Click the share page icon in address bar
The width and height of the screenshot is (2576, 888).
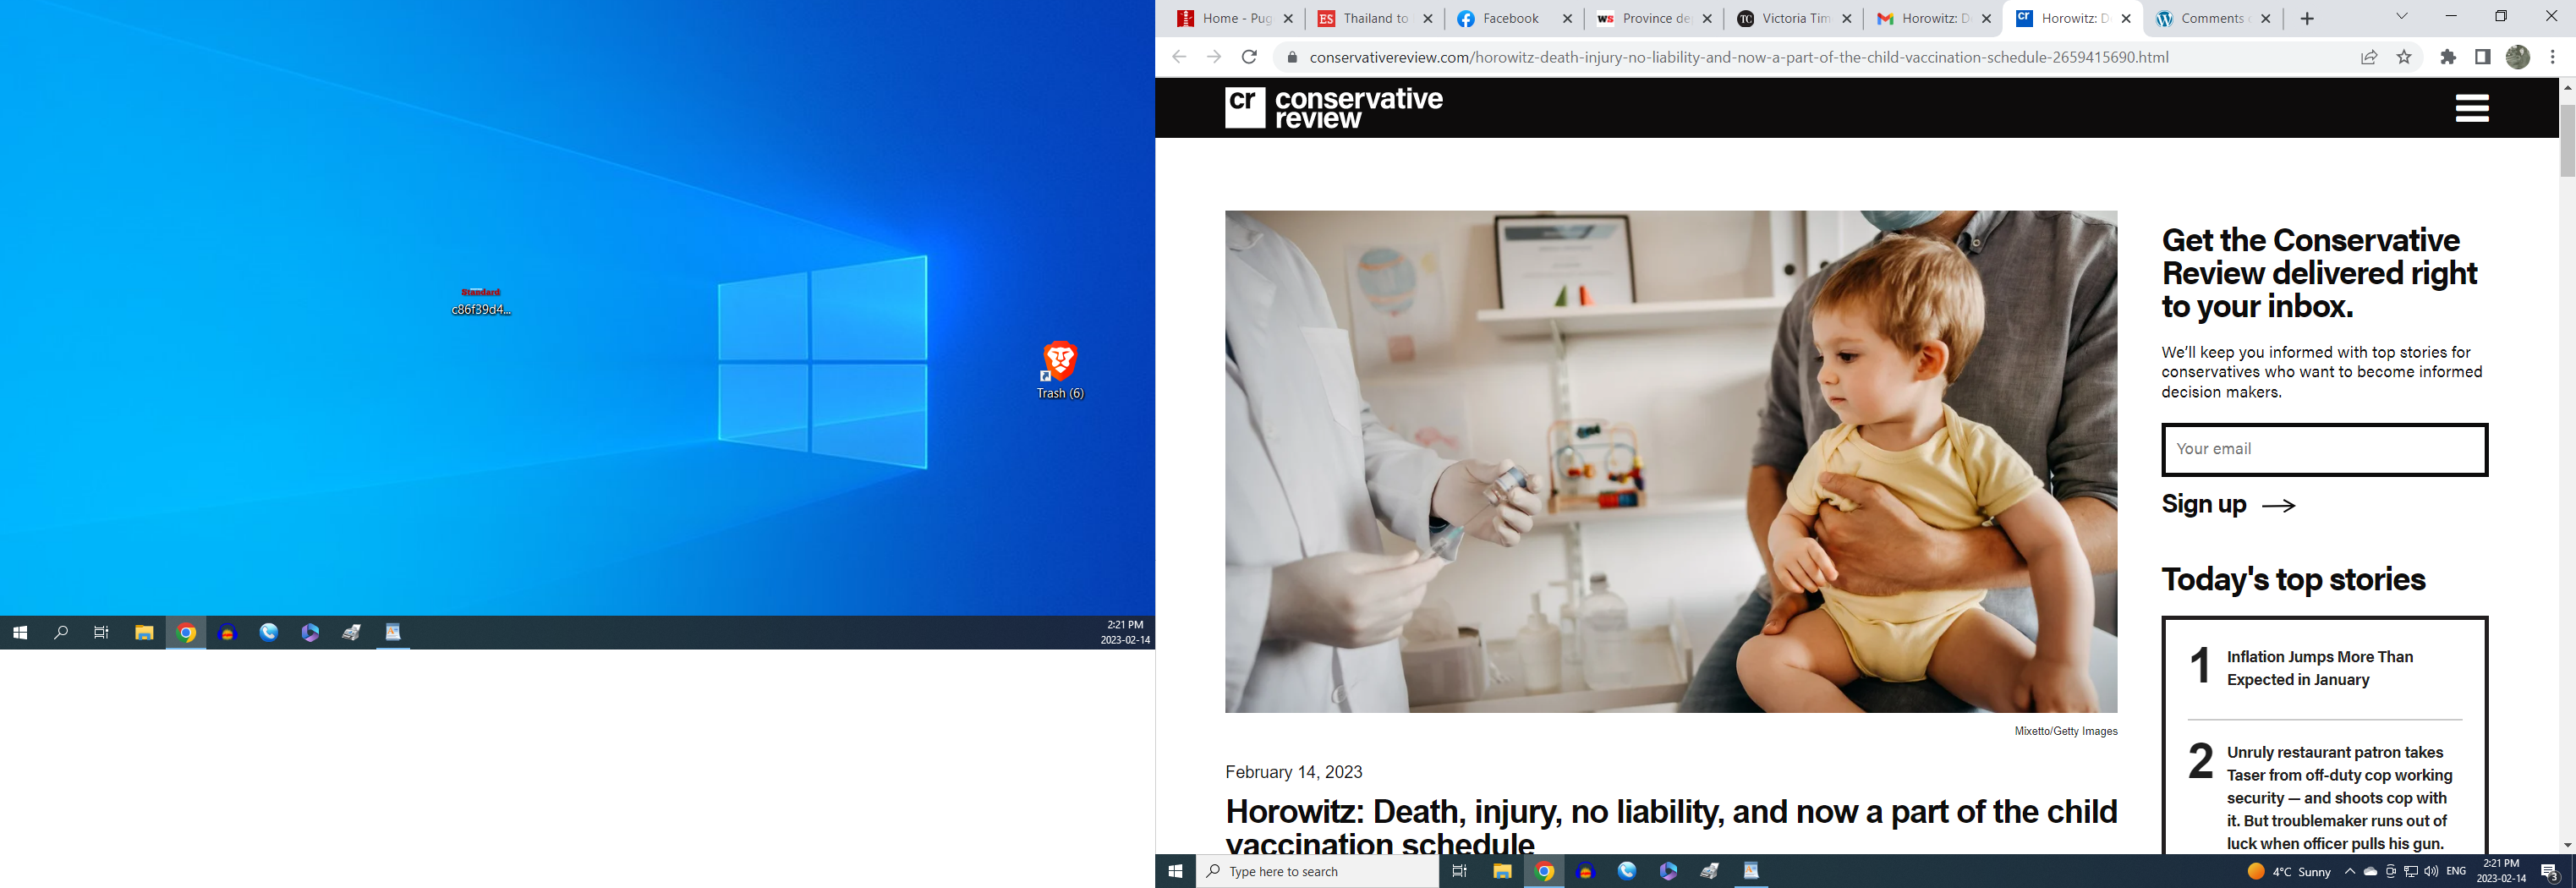(2369, 57)
